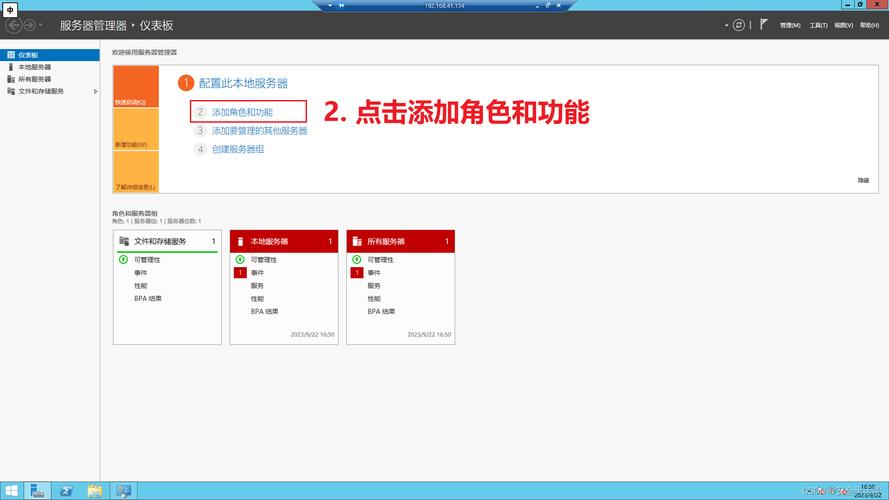Open the 文件和存储服务 tile header
The width and height of the screenshot is (889, 500).
[167, 241]
